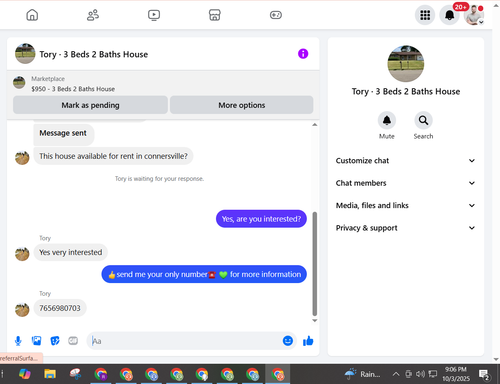The height and width of the screenshot is (384, 500).
Task: Click page scrollbar down arrow at right edge
Action: [496, 359]
